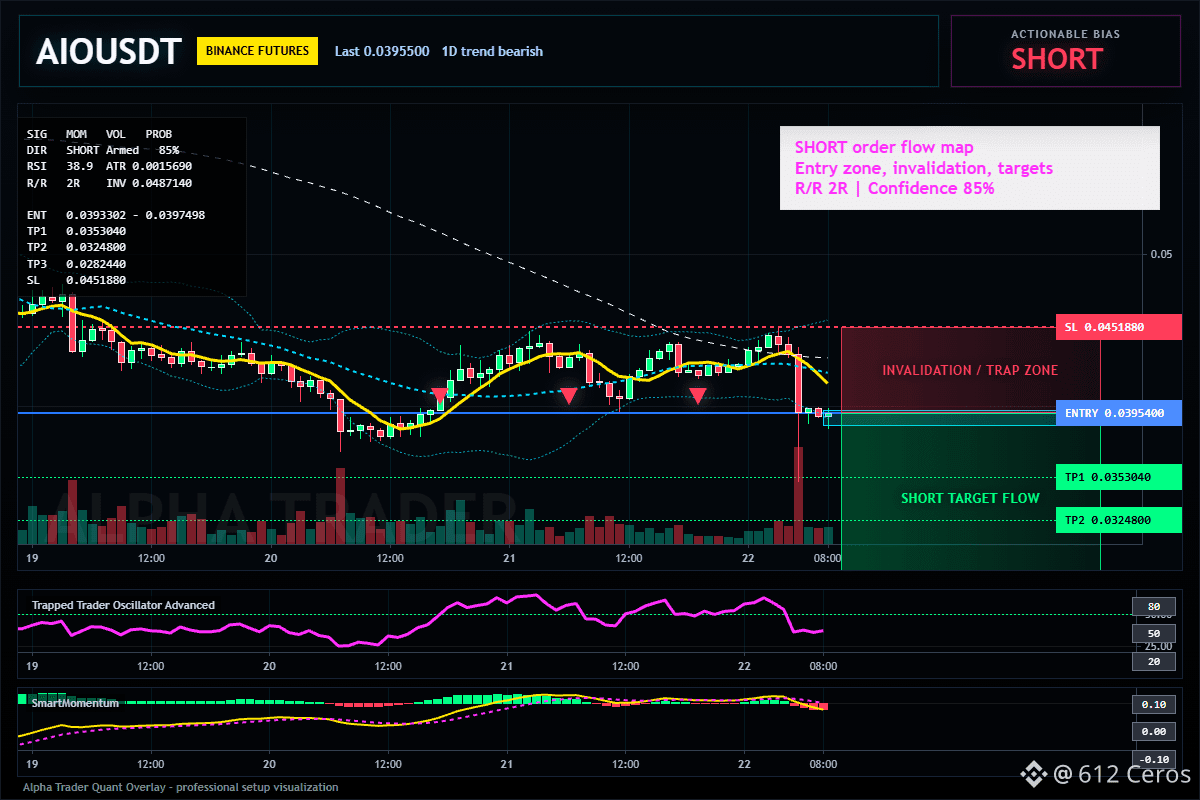Image resolution: width=1200 pixels, height=800 pixels.
Task: Click red triangle marker between 21 12:00 and 22
Action: click(x=697, y=396)
